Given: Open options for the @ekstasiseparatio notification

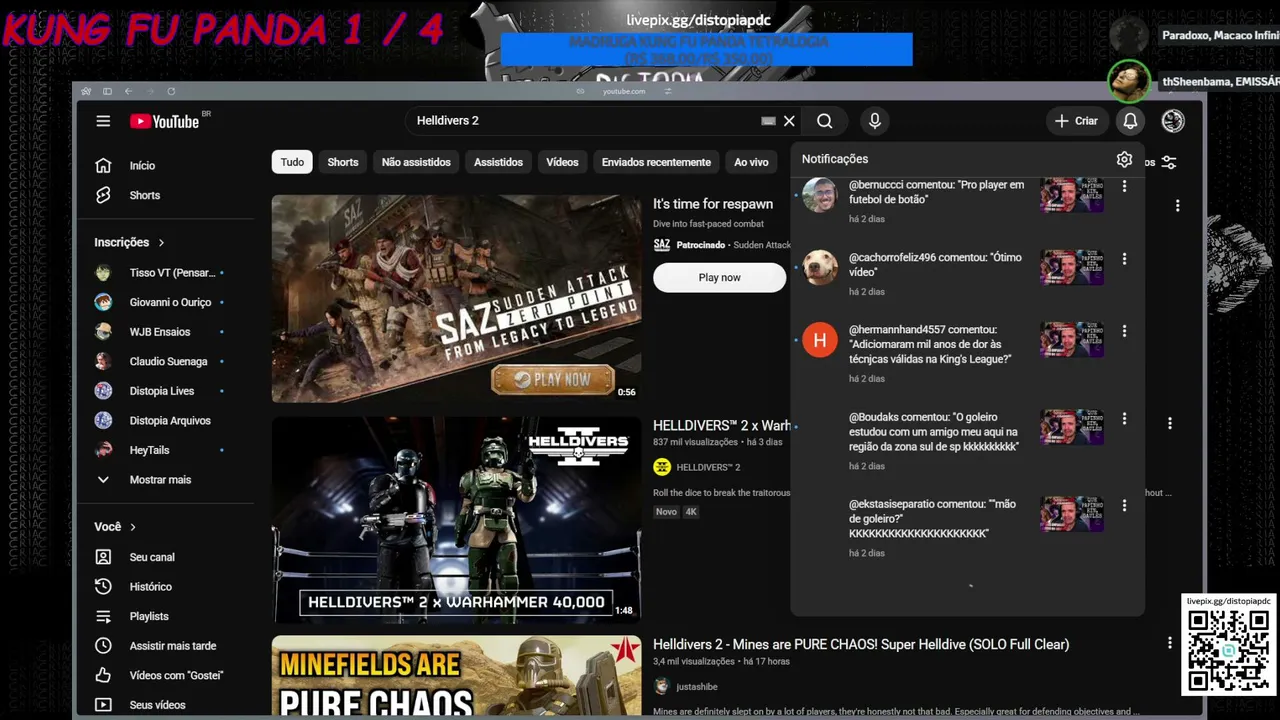Looking at the screenshot, I should pyautogui.click(x=1124, y=506).
